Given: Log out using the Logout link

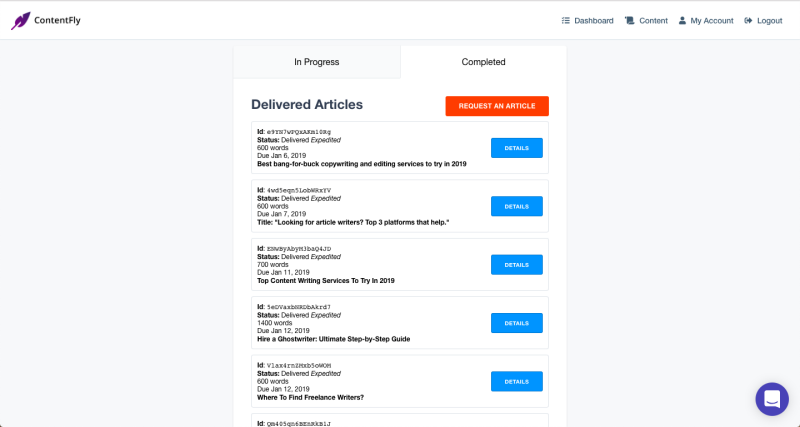Looking at the screenshot, I should tap(763, 21).
